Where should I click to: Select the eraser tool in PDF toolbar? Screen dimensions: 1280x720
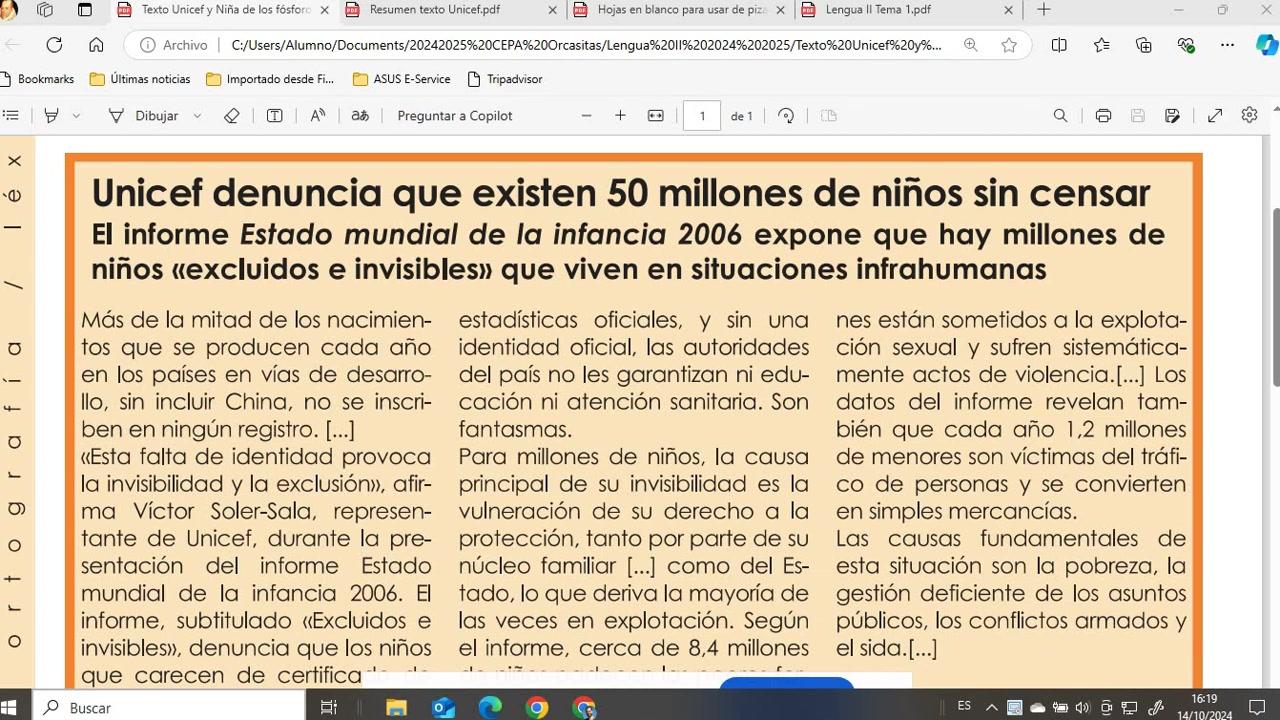232,116
